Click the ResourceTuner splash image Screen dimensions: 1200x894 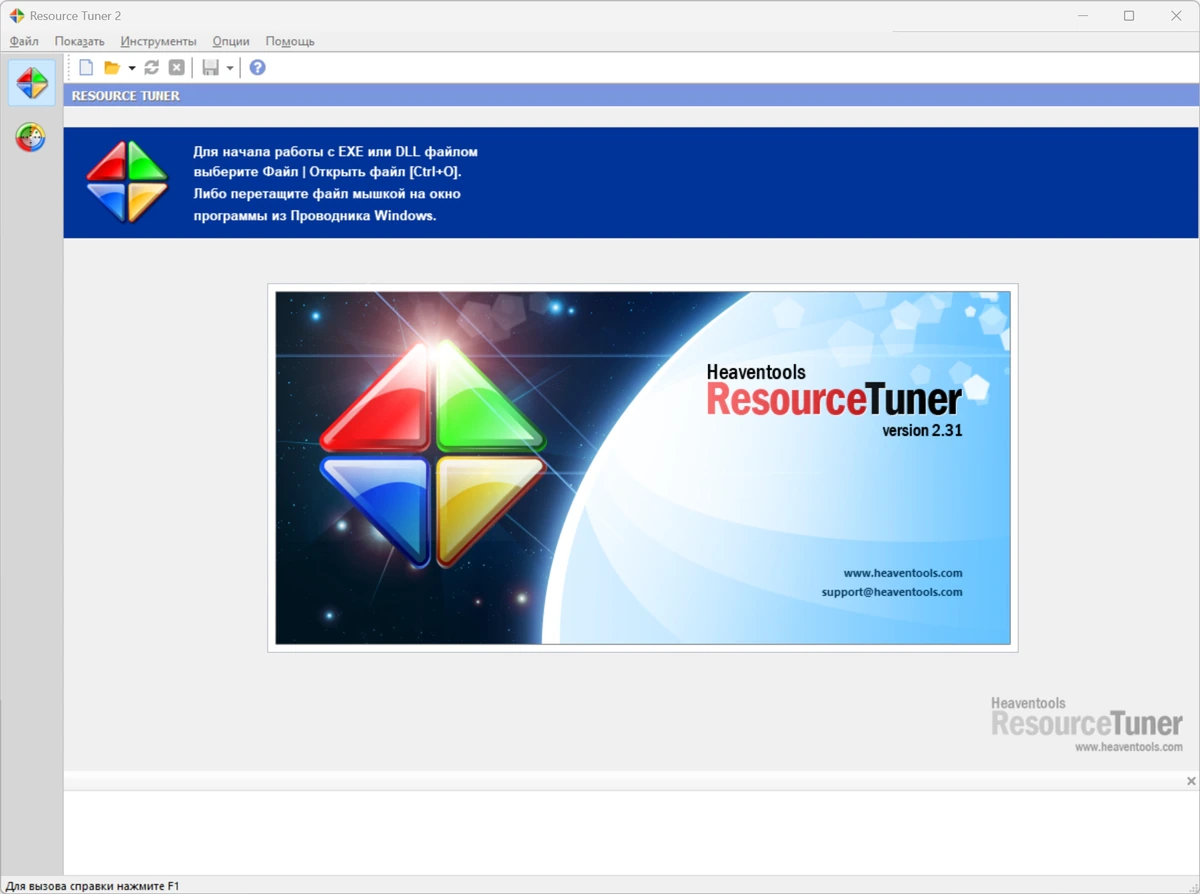point(643,468)
